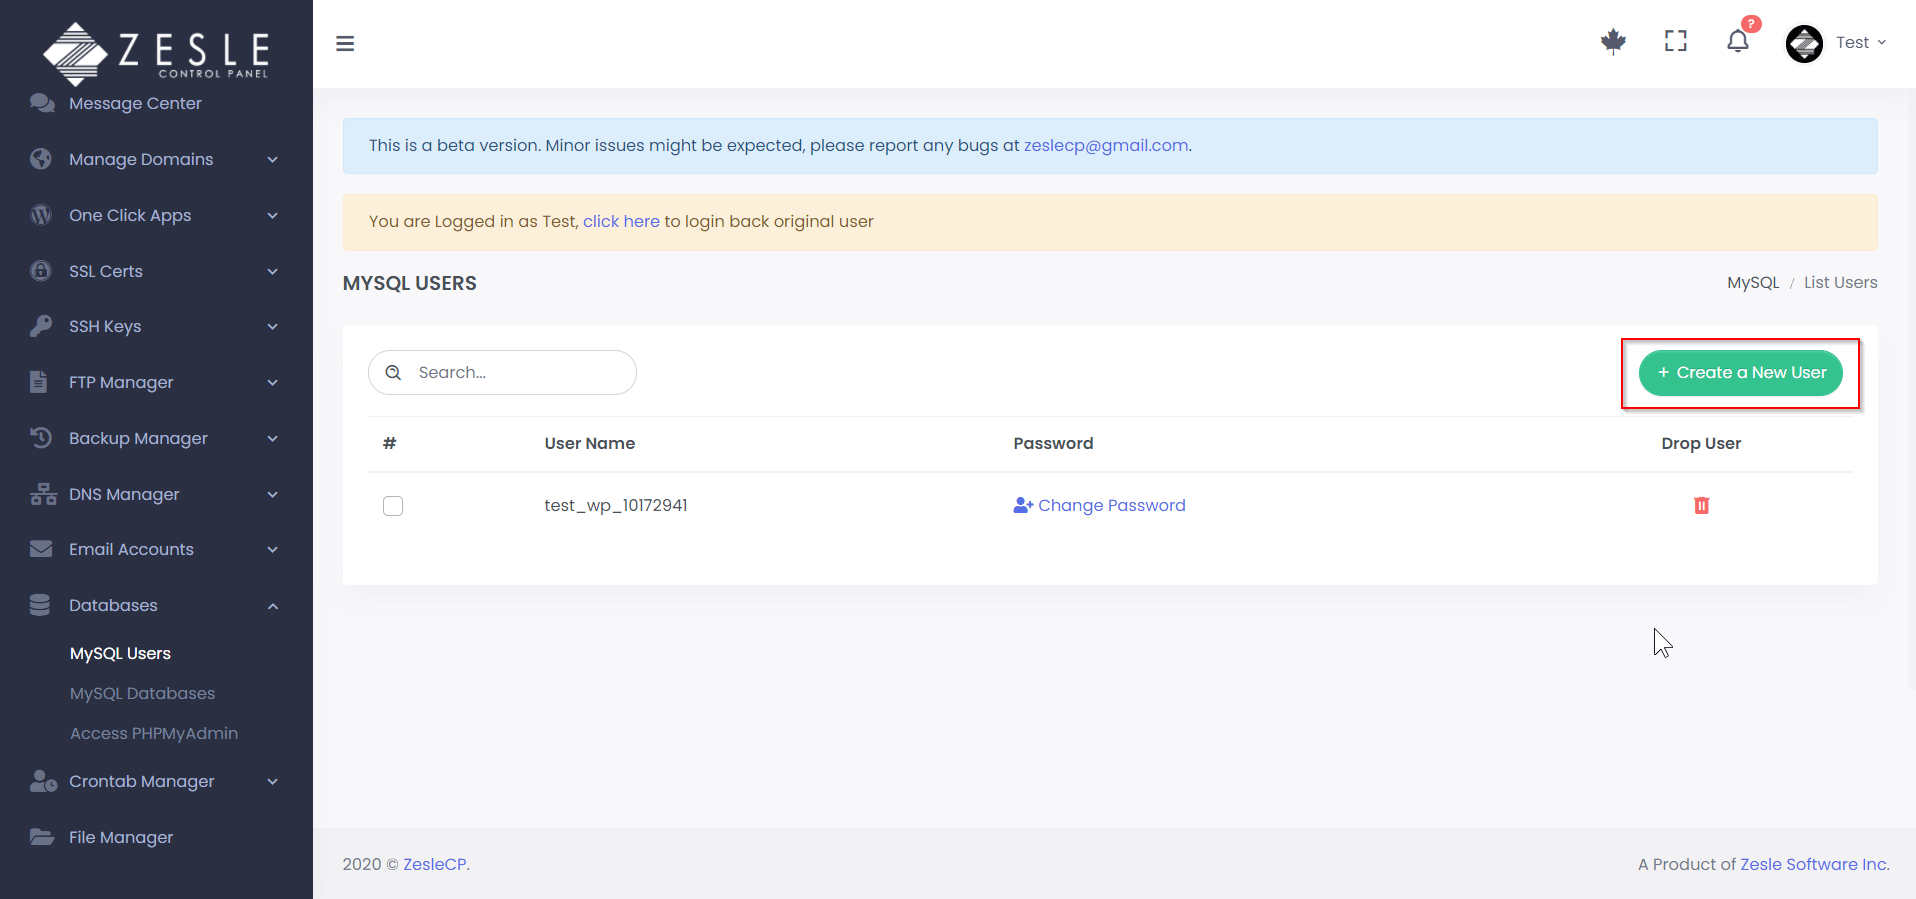Select Access PHPMyAdmin in sidebar

tap(154, 734)
